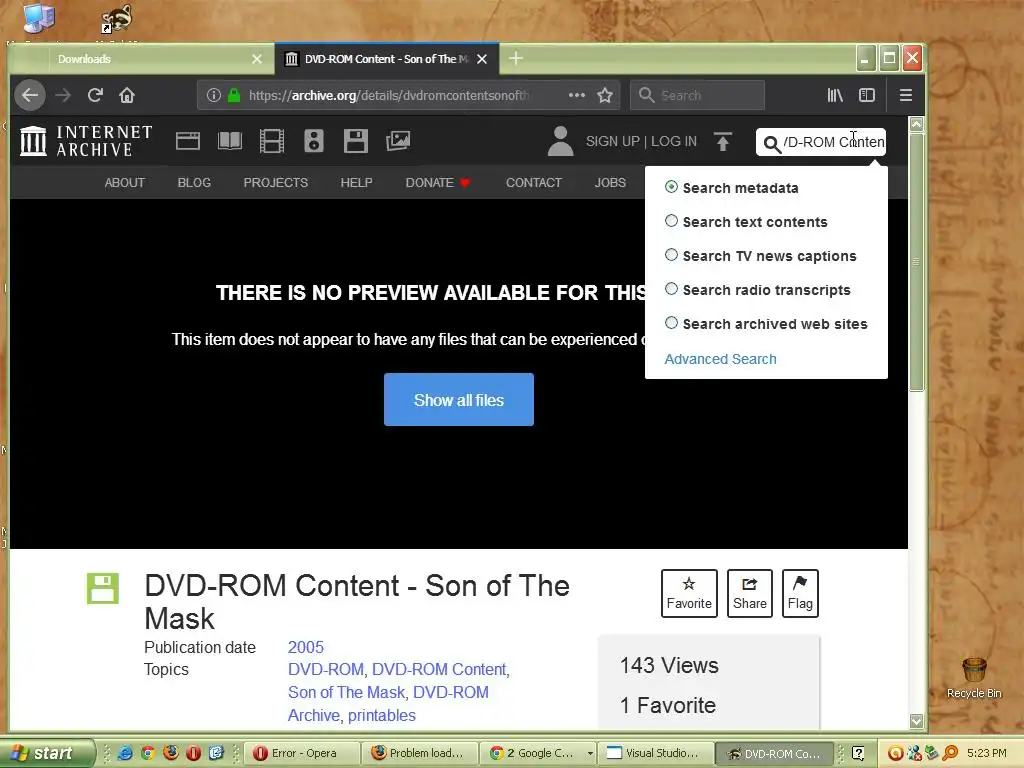The height and width of the screenshot is (768, 1024).
Task: Open the DVD-ROM Content topic link
Action: coord(439,669)
